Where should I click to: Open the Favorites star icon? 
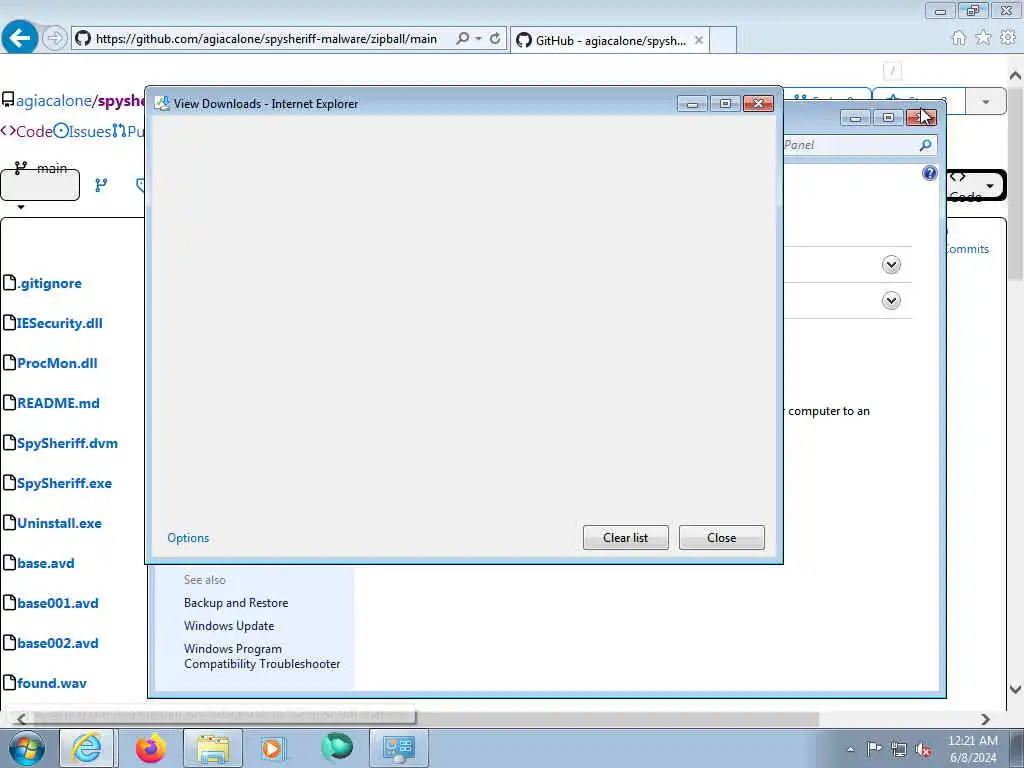983,38
